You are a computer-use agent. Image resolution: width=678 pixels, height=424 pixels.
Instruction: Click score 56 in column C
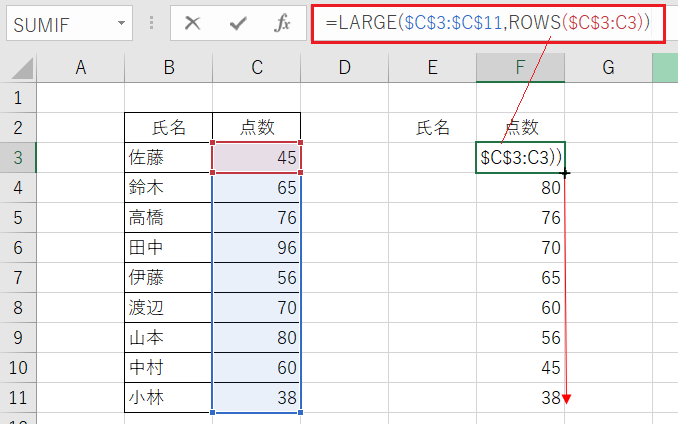point(257,277)
